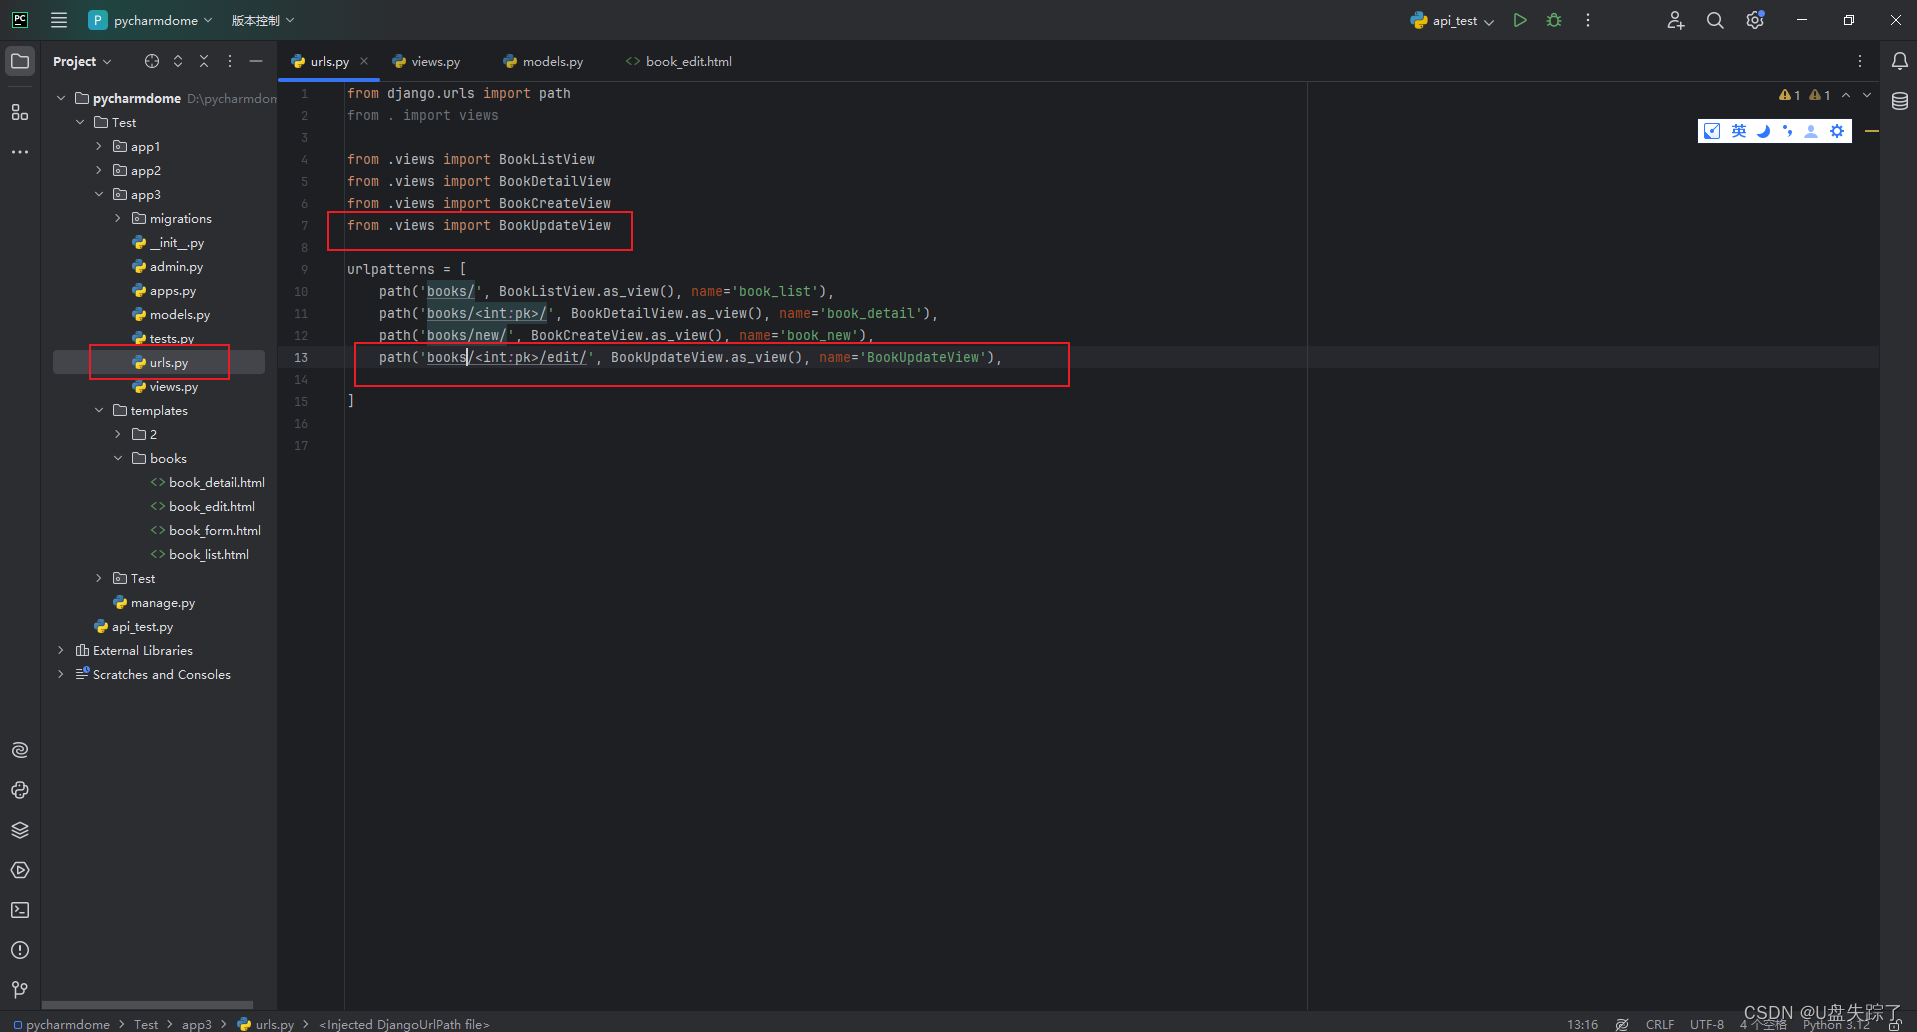Open book_form.html from the Project tree
Viewport: 1917px width, 1032px height.
tap(214, 530)
